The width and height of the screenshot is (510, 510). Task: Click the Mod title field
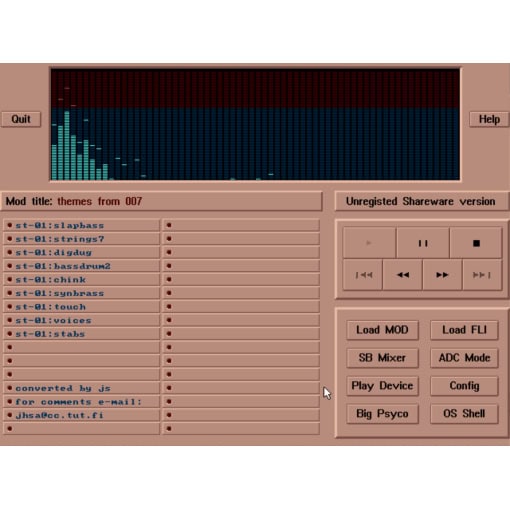click(161, 201)
